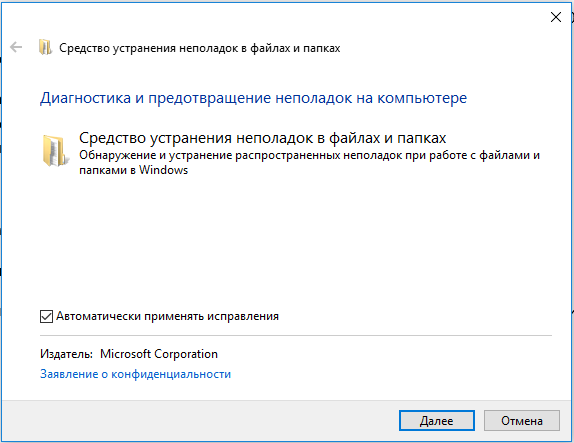Click the large files and folders icon
Screen dimensions: 574x443
(55, 151)
